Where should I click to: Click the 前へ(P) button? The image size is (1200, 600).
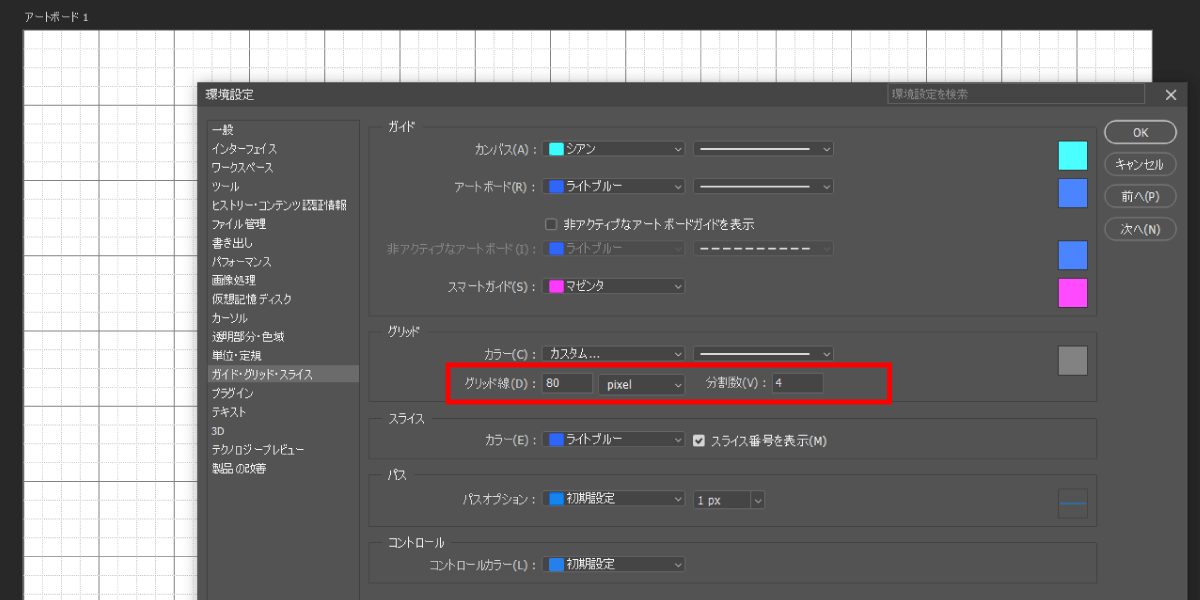point(1140,196)
